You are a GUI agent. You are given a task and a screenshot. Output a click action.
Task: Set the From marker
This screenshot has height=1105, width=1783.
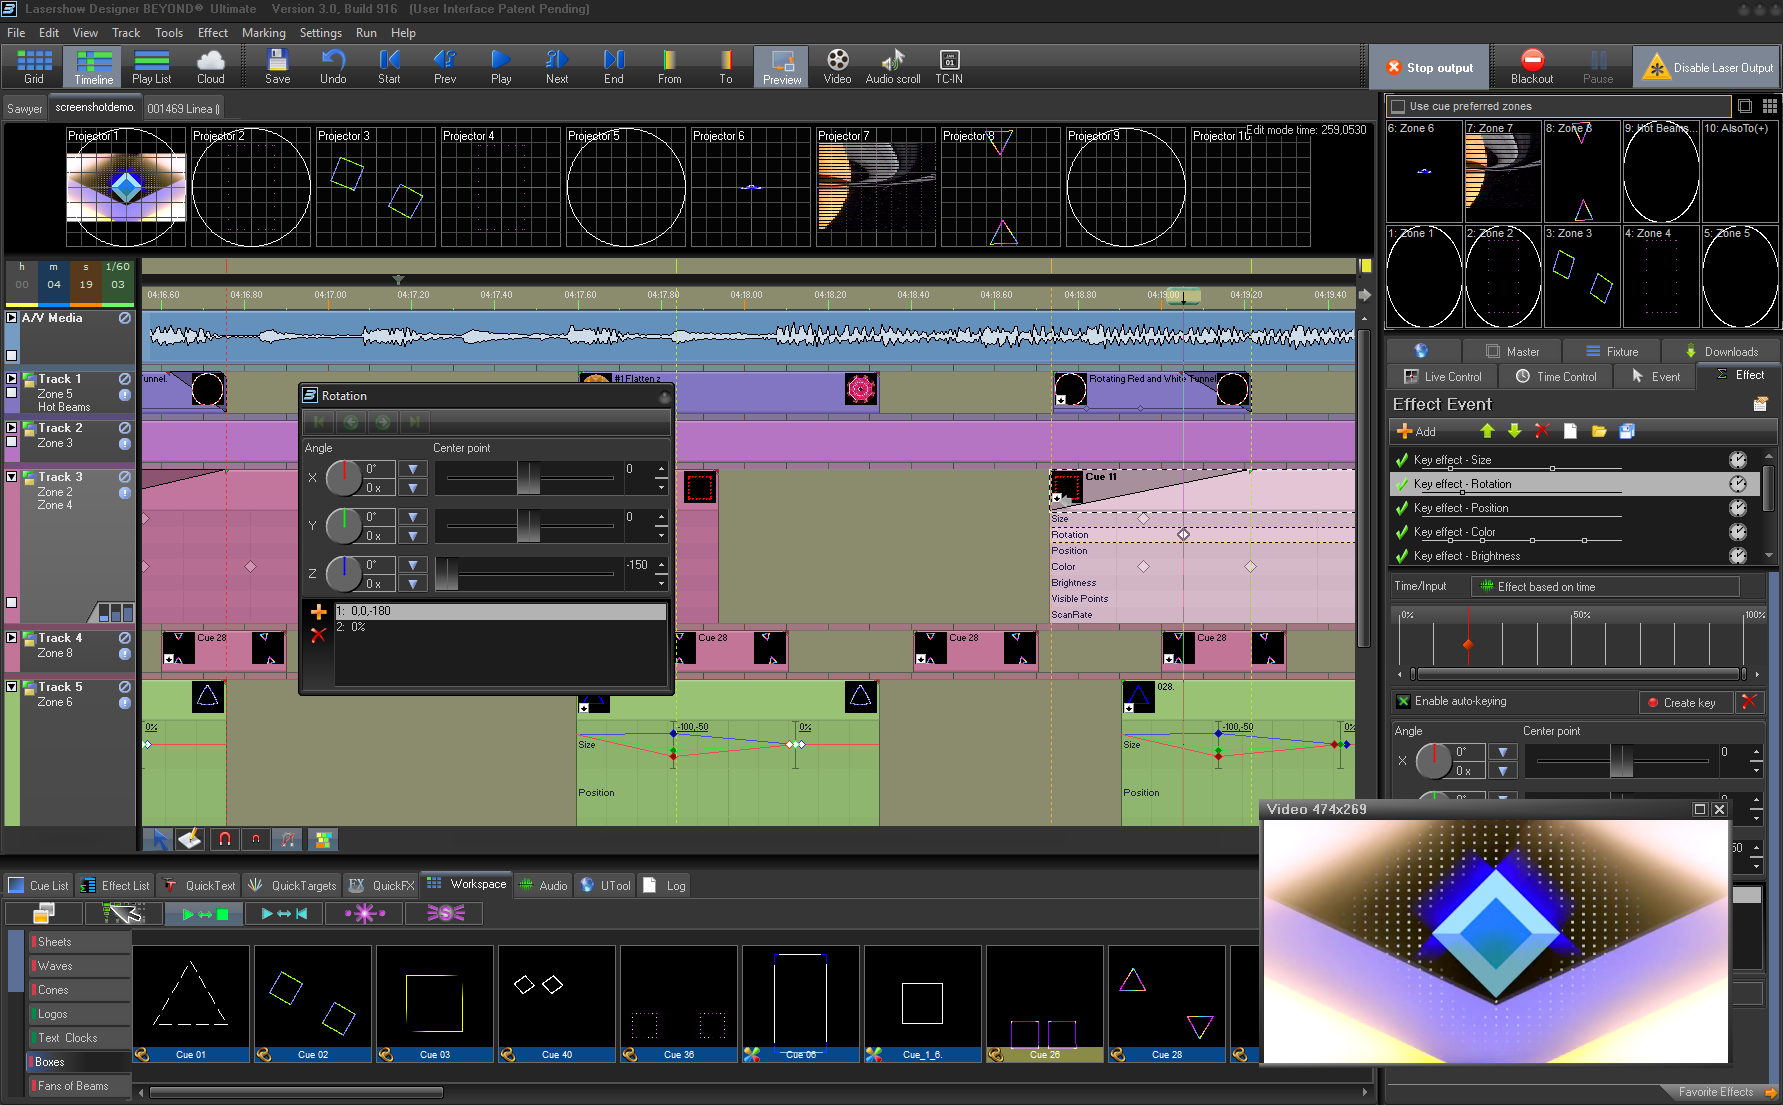(669, 67)
